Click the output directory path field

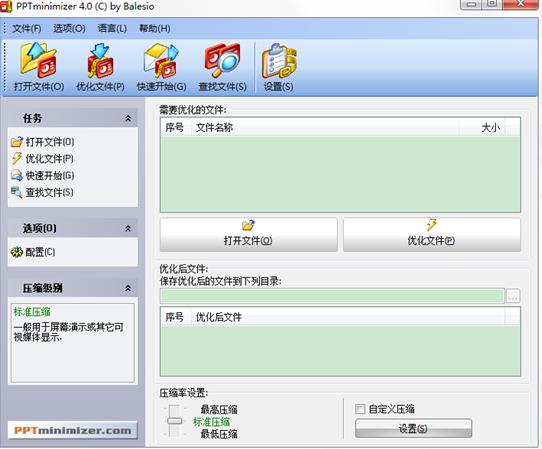[332, 296]
